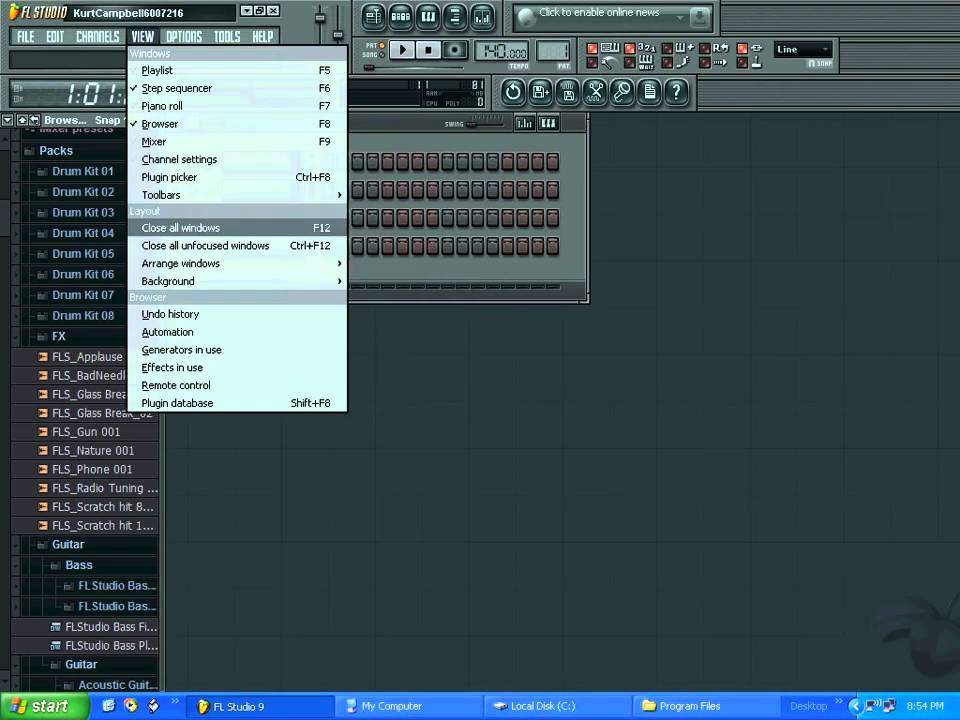Expand Arrange windows submenu

238,263
